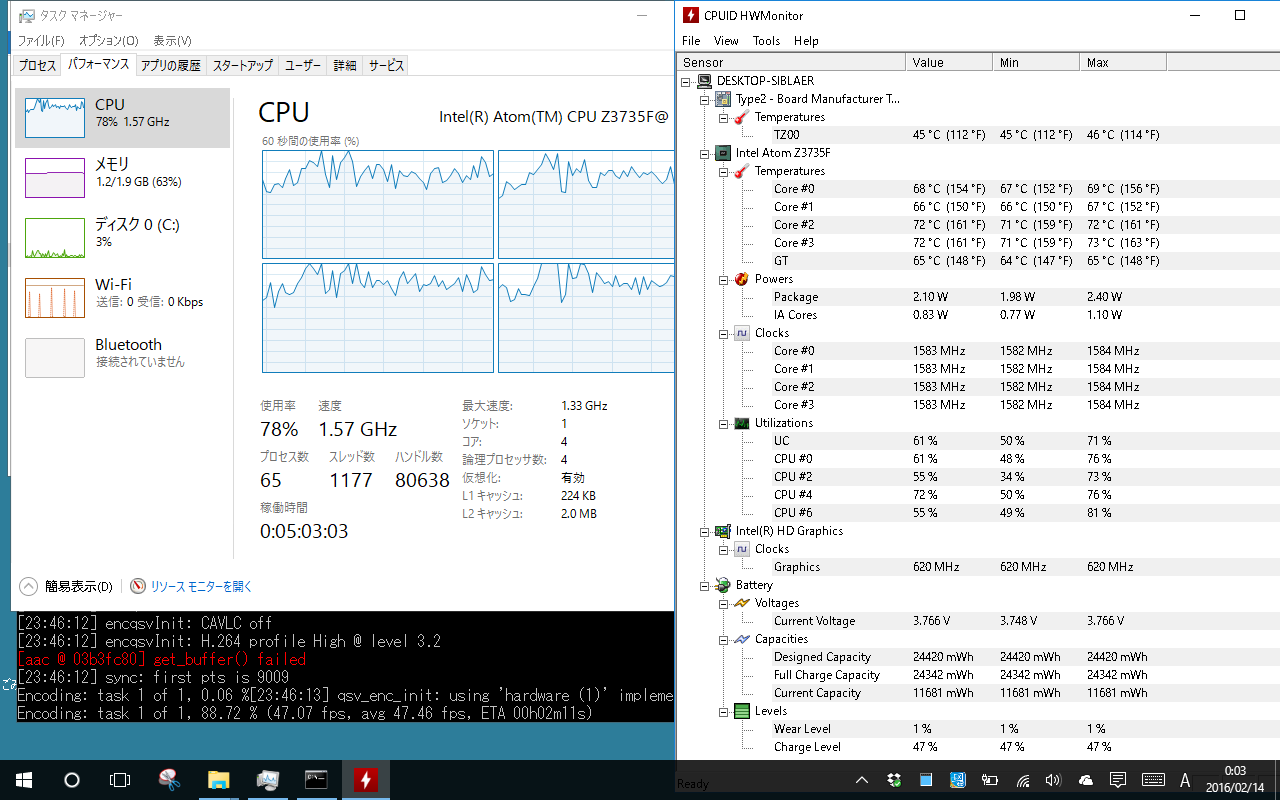Click the Value column header

click(x=950, y=62)
